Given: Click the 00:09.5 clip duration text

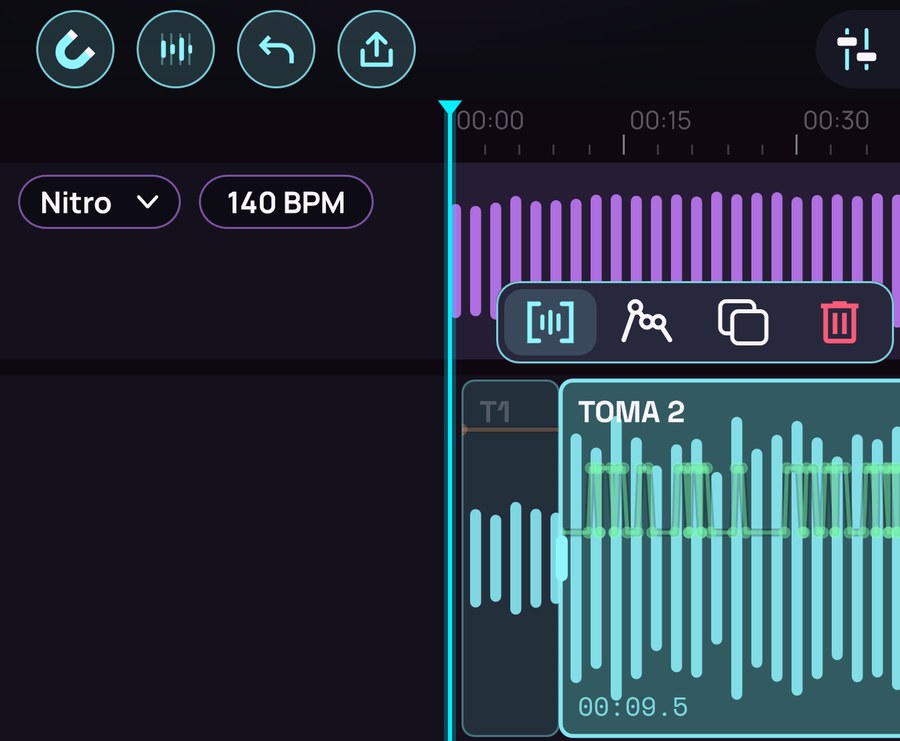Looking at the screenshot, I should pyautogui.click(x=633, y=707).
